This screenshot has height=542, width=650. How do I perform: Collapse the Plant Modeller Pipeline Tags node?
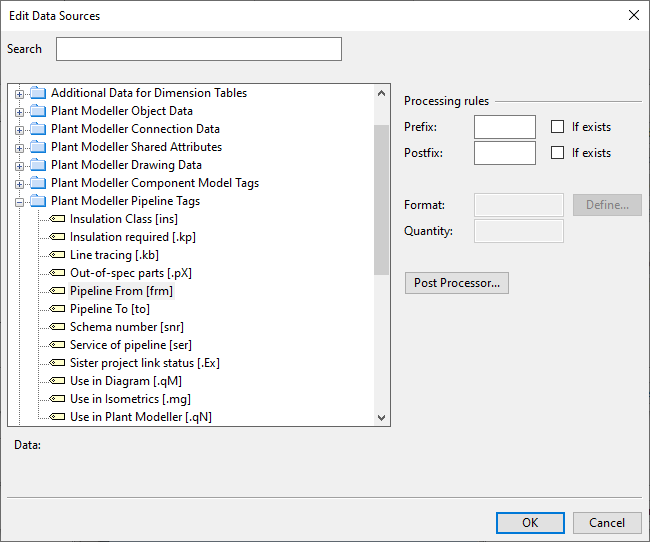(19, 201)
